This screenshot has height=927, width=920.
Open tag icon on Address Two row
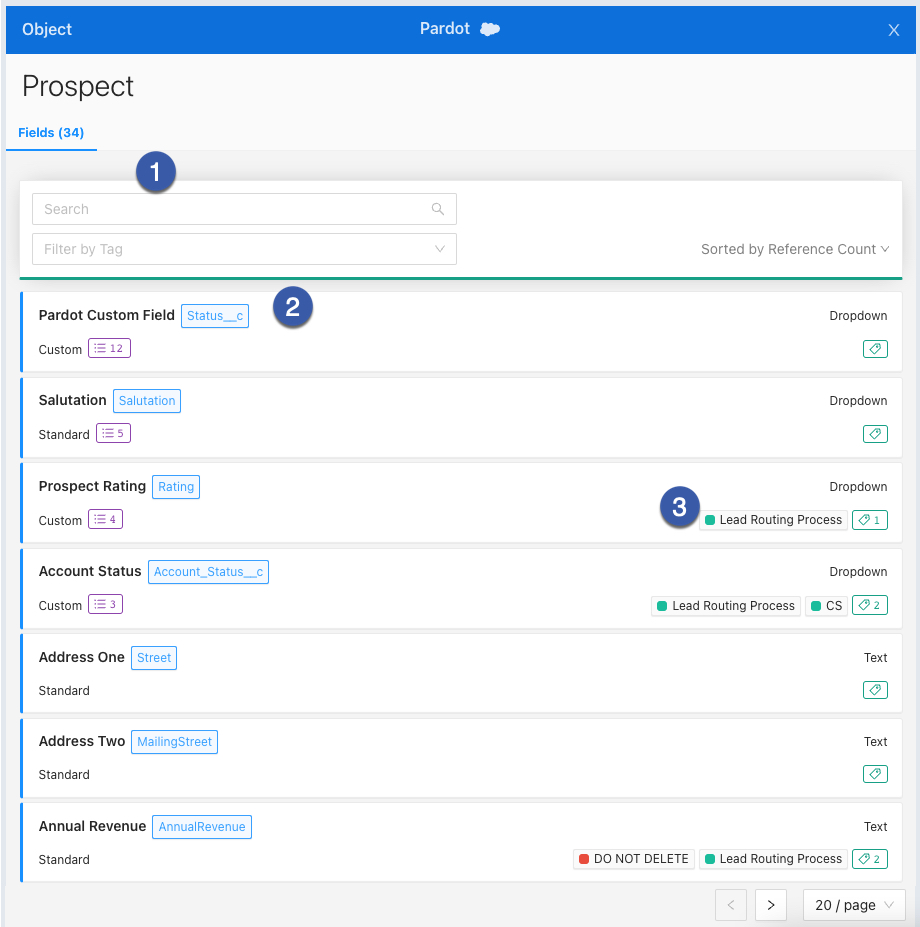click(875, 774)
